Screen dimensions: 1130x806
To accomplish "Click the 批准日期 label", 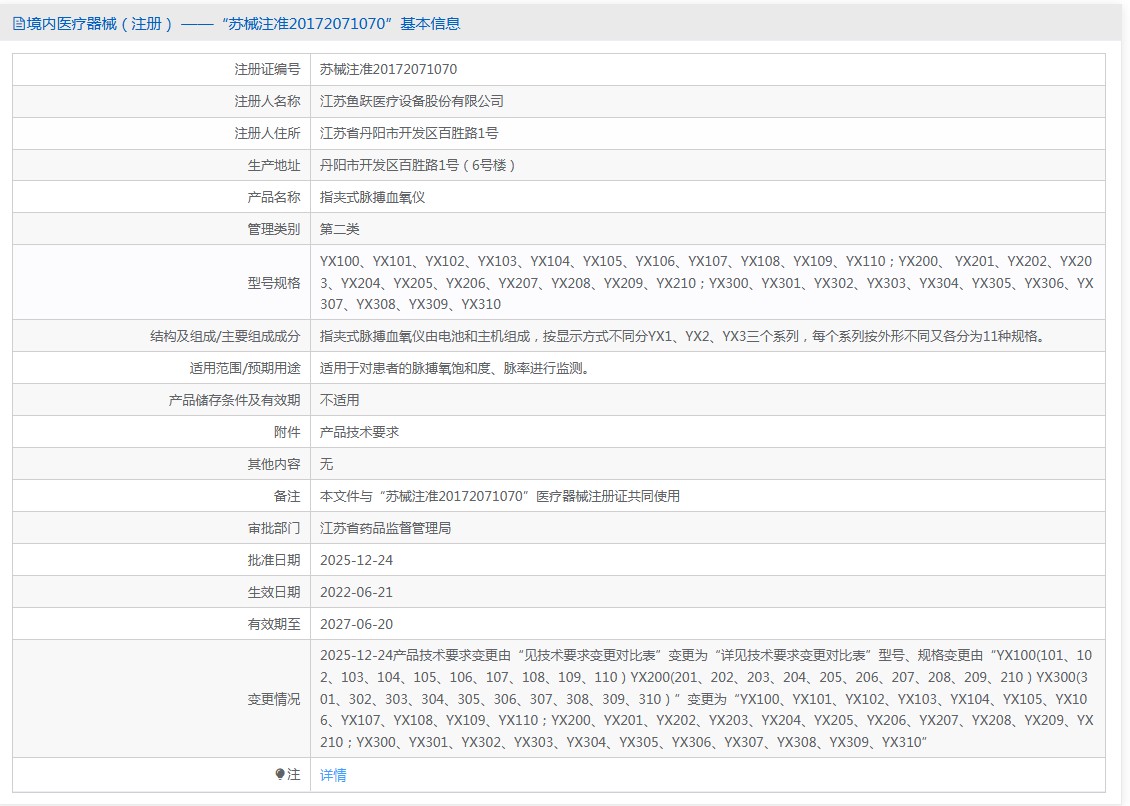I will [x=274, y=560].
